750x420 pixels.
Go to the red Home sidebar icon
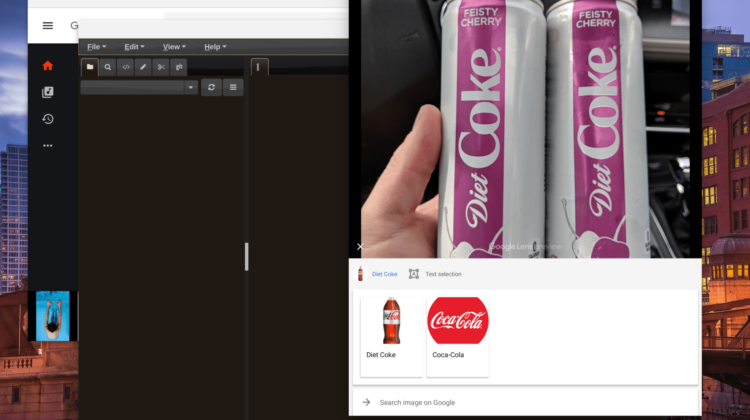[47, 66]
